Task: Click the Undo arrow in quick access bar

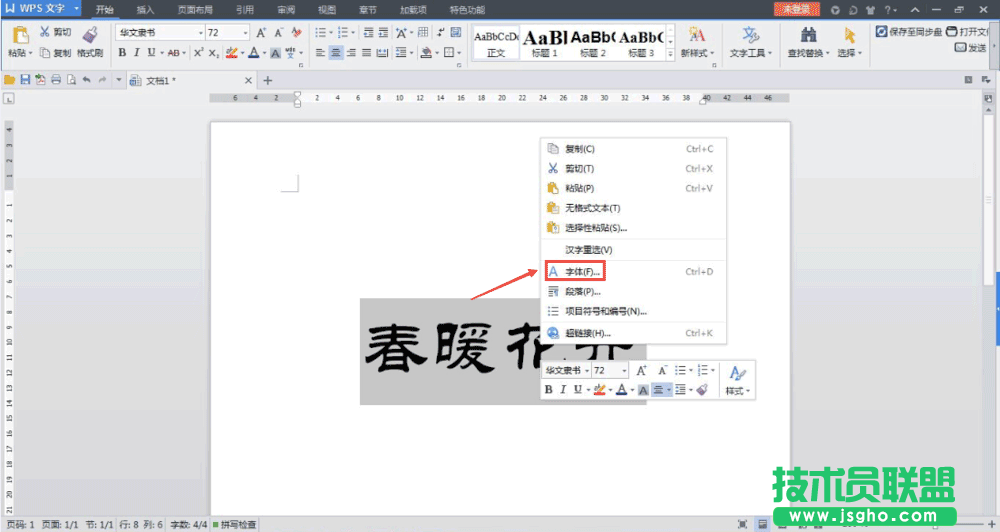Action: pyautogui.click(x=87, y=80)
